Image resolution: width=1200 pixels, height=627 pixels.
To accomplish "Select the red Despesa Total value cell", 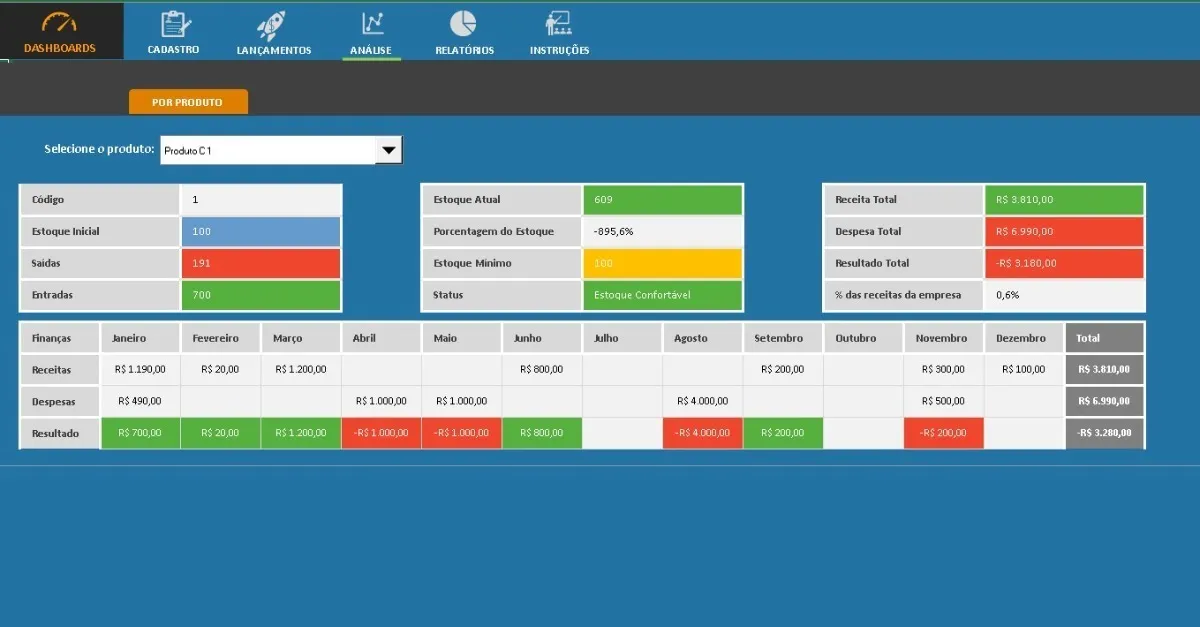I will 1065,232.
